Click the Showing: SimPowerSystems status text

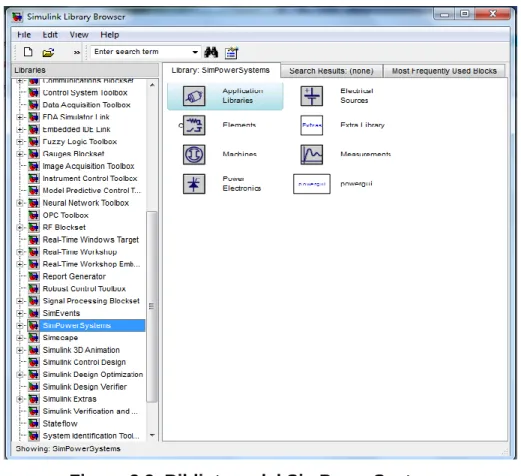68,449
